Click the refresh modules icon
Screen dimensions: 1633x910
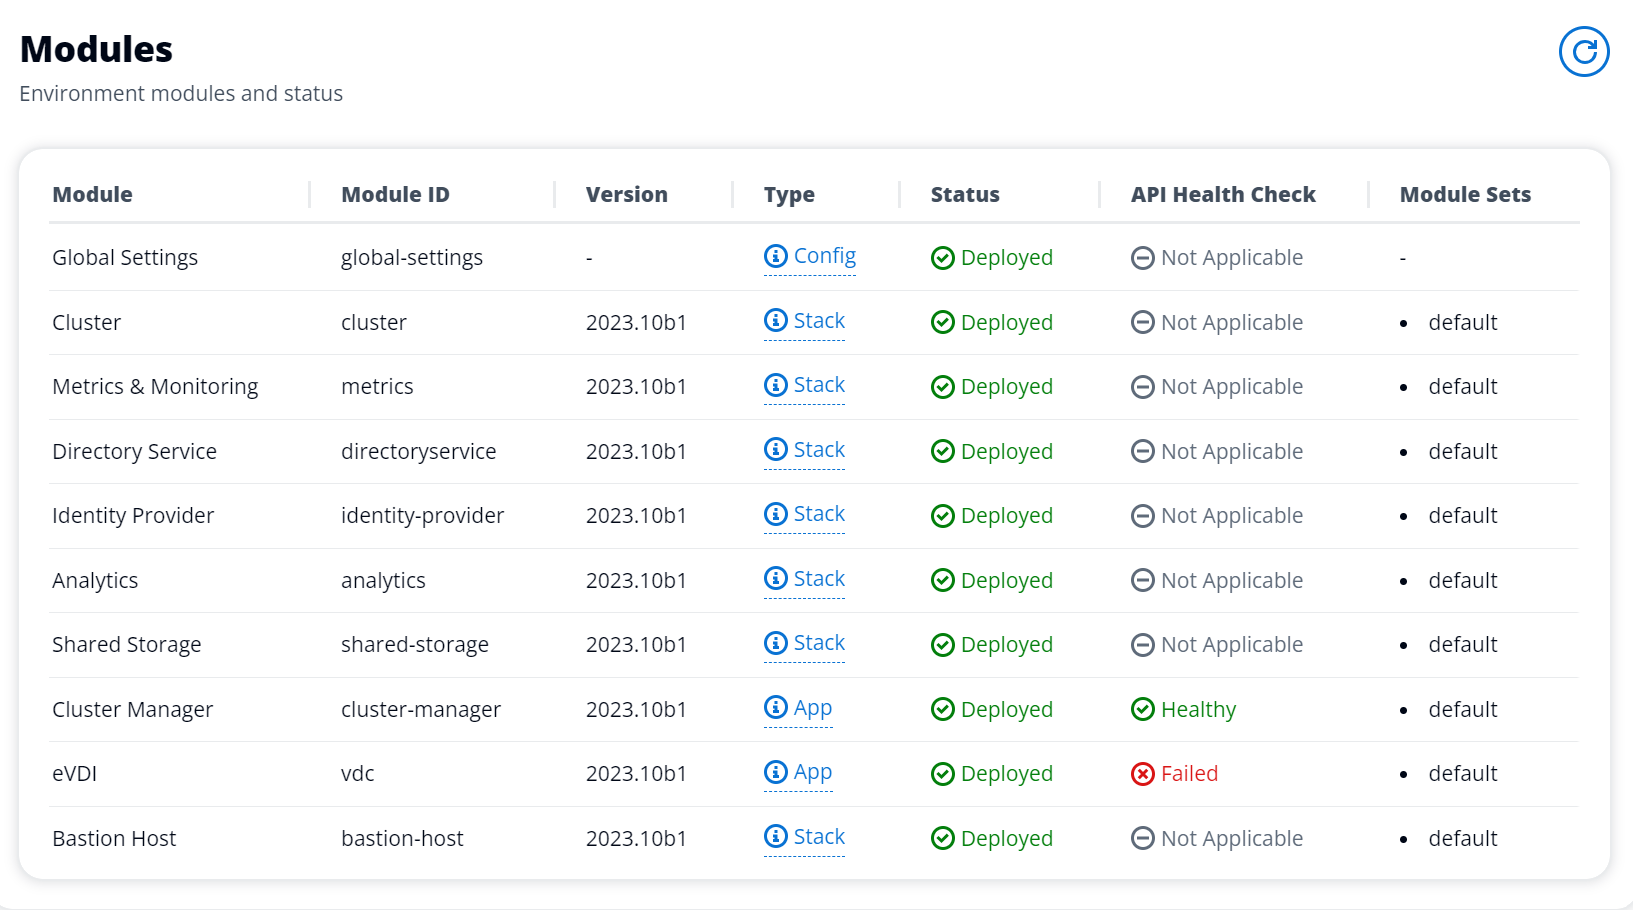(1584, 52)
